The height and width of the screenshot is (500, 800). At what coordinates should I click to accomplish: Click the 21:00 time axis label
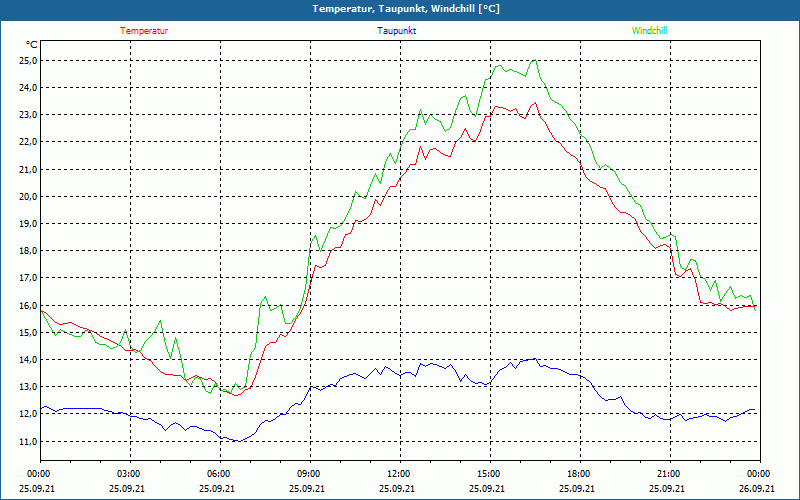coord(669,474)
